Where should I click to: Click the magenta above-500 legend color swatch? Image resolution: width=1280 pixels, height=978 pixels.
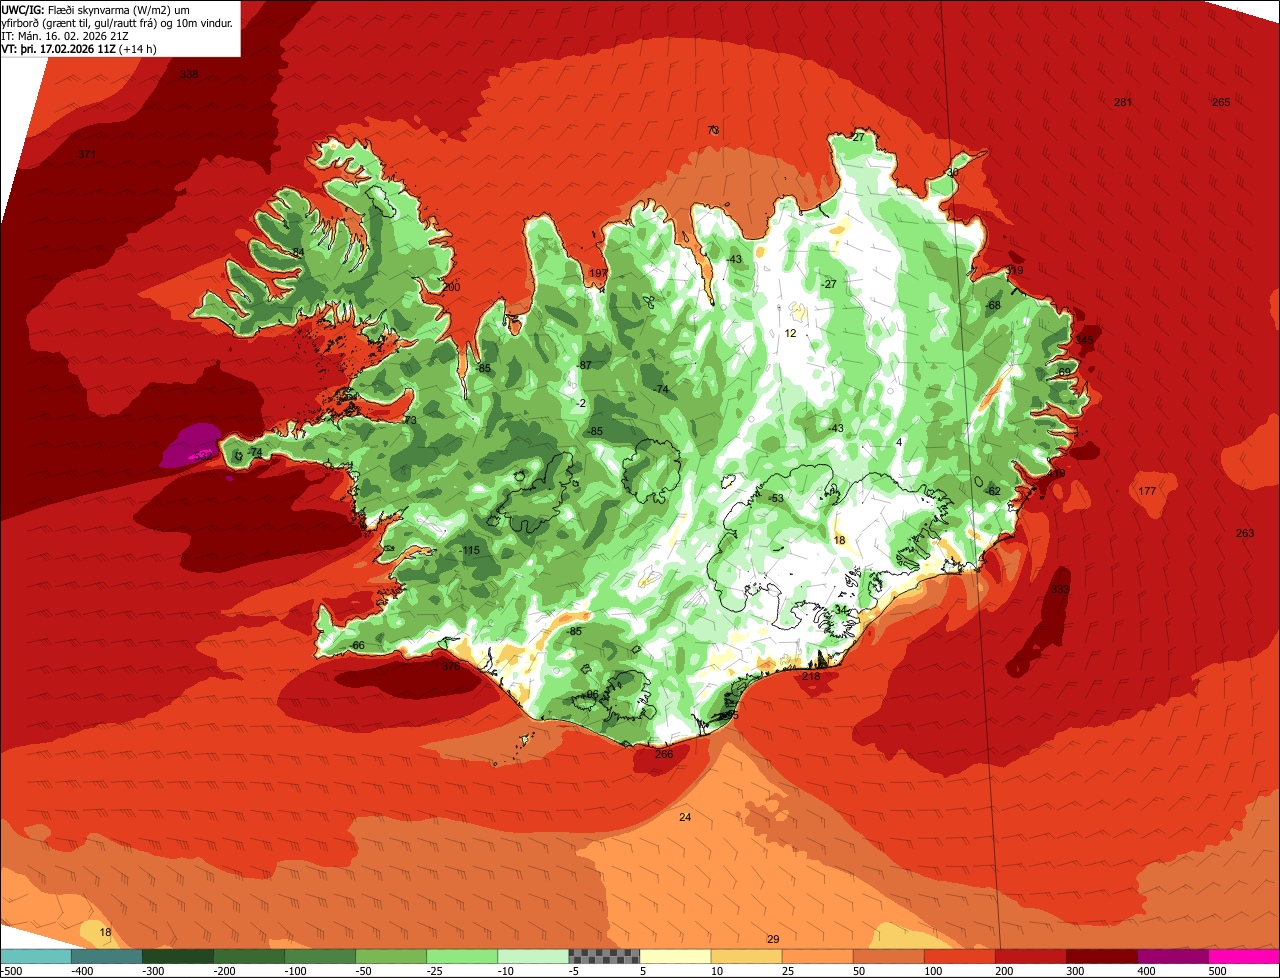point(1243,956)
